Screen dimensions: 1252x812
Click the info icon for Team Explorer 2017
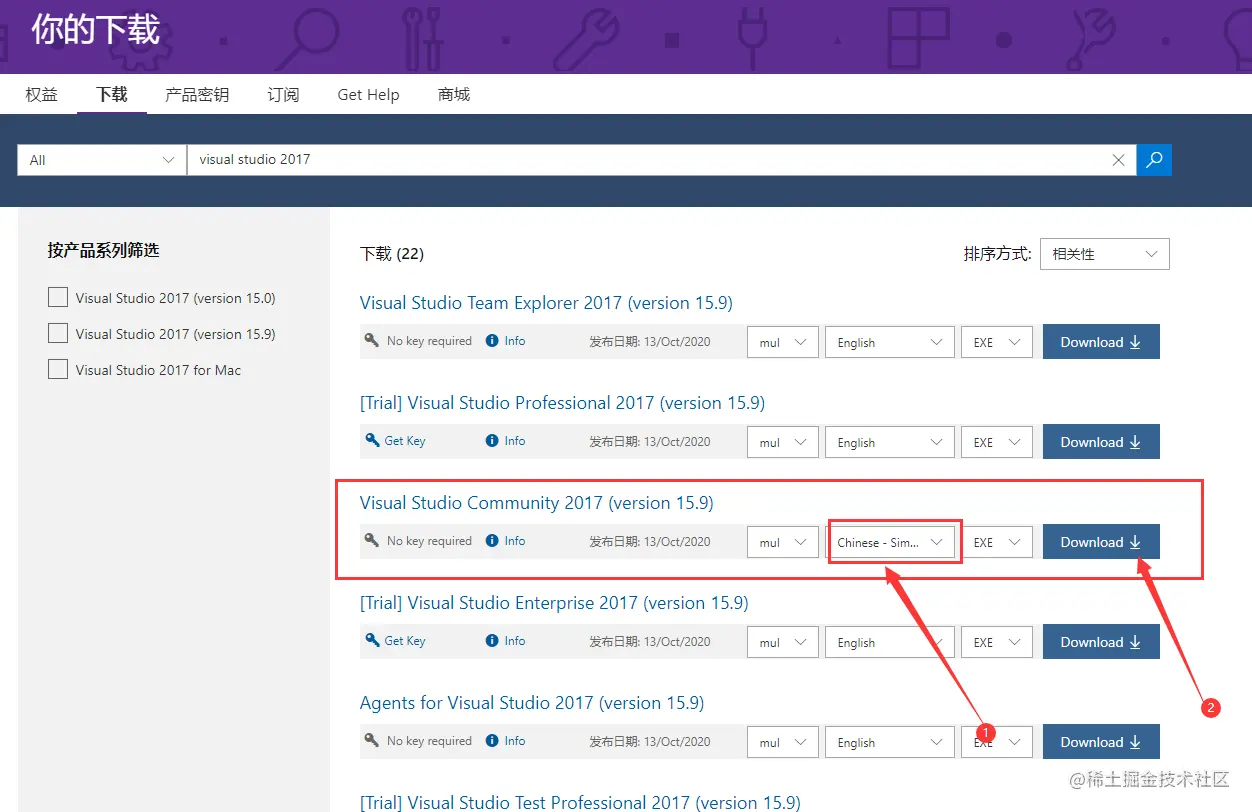coord(492,341)
